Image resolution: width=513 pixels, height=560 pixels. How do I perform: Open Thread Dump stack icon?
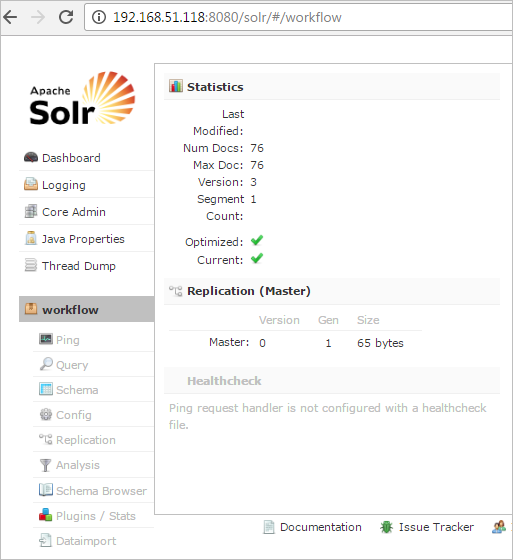coord(31,265)
